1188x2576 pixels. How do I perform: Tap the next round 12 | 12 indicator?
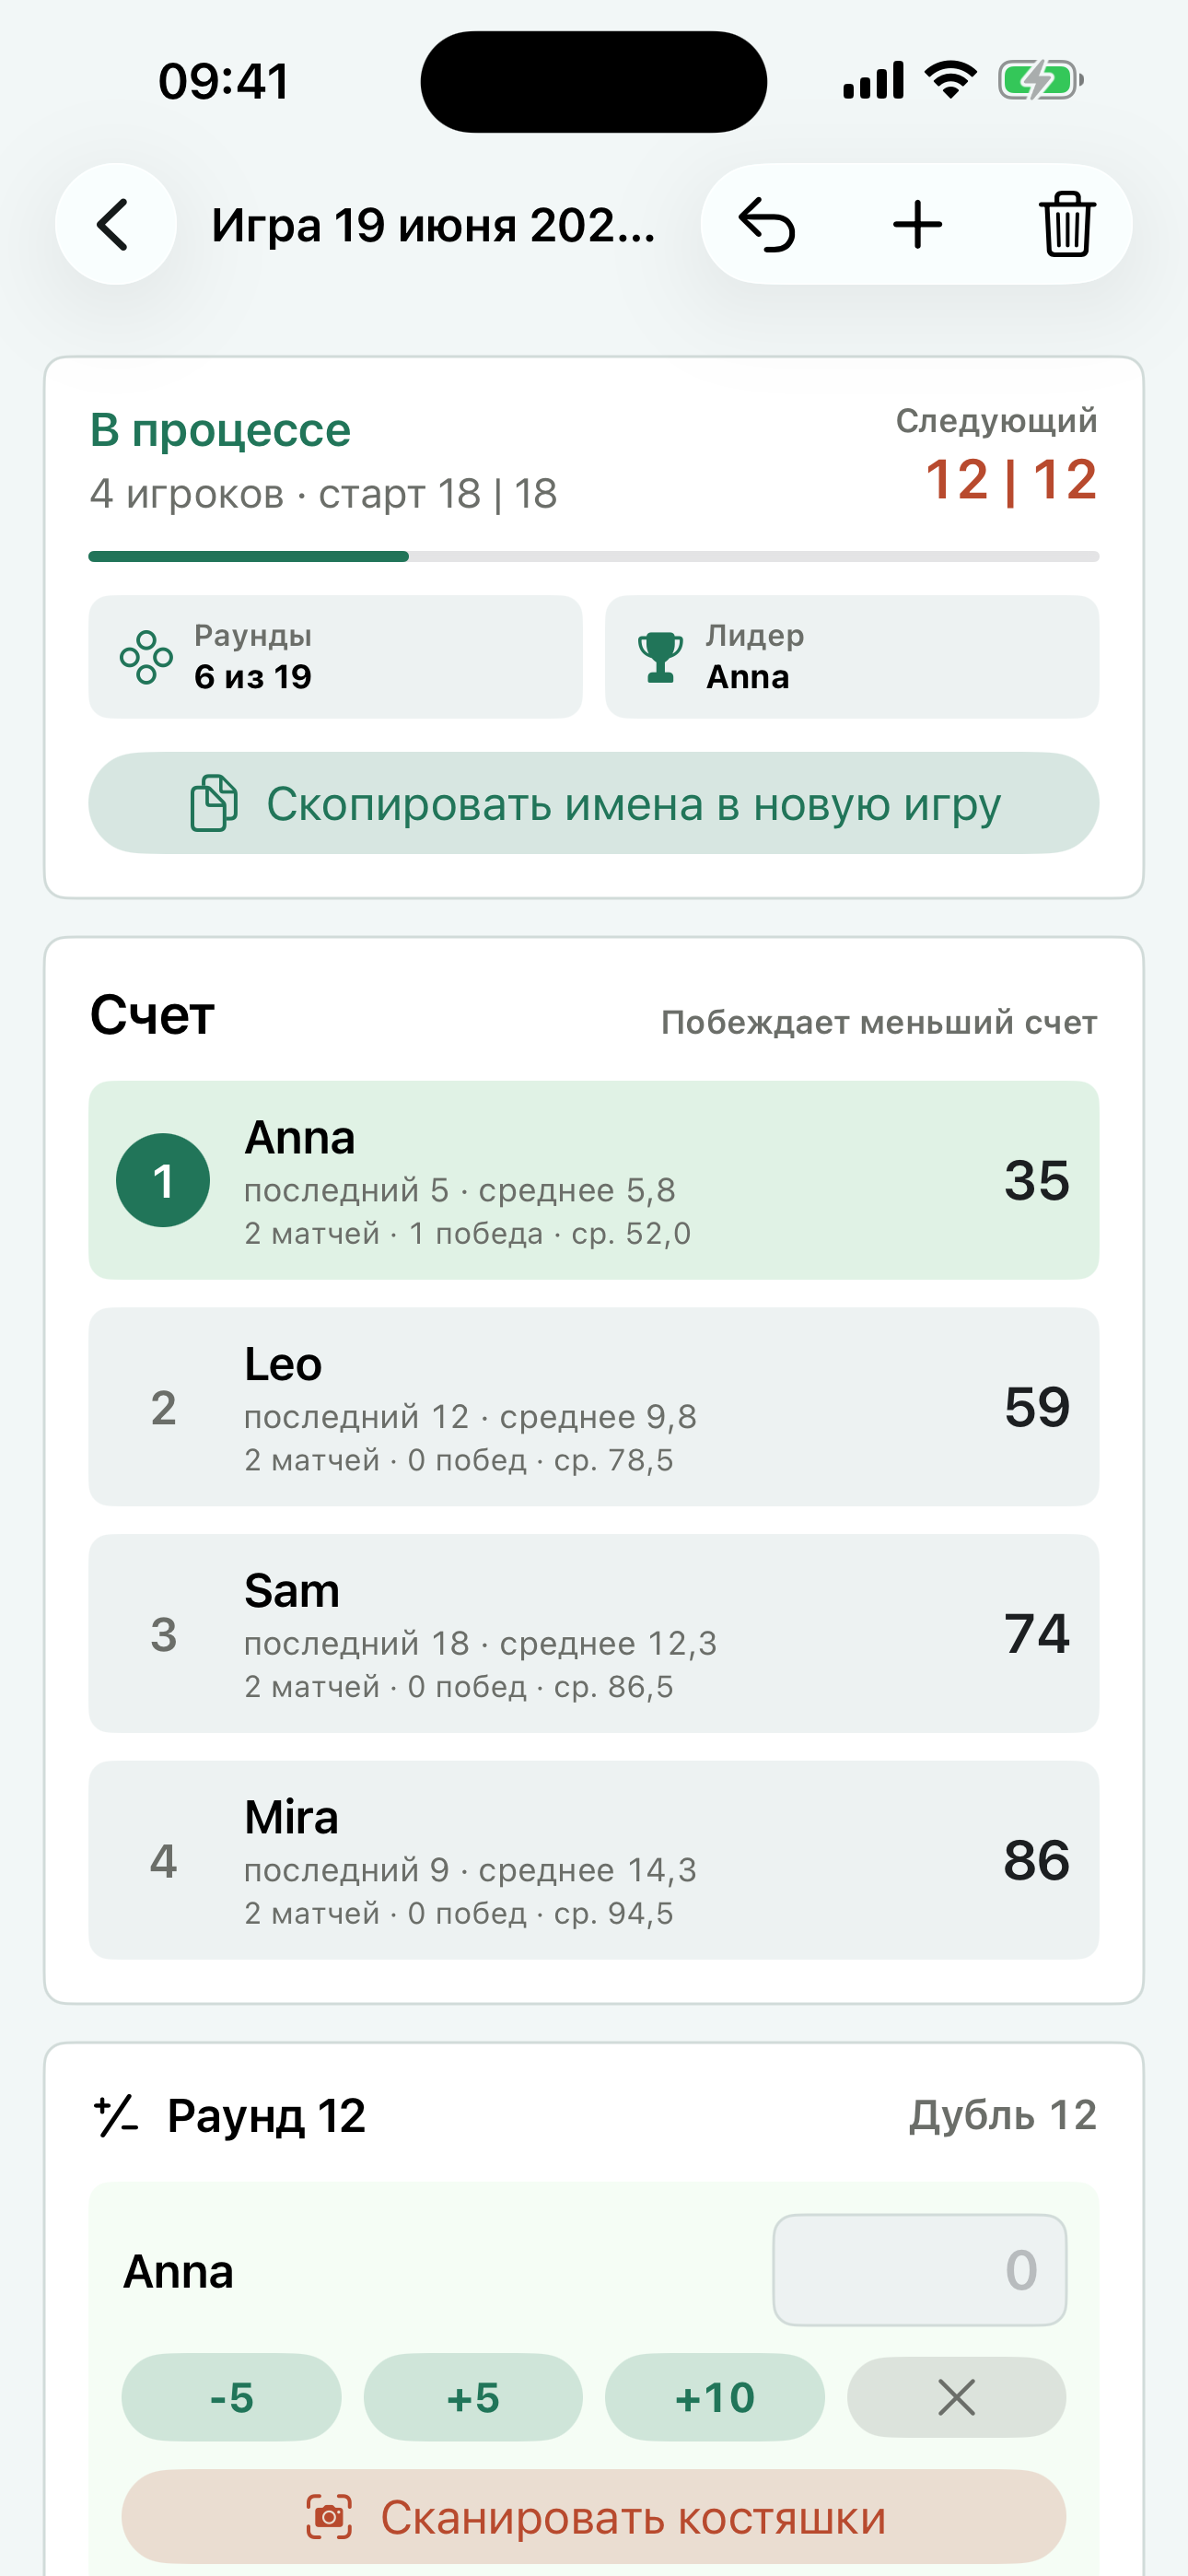[1011, 480]
